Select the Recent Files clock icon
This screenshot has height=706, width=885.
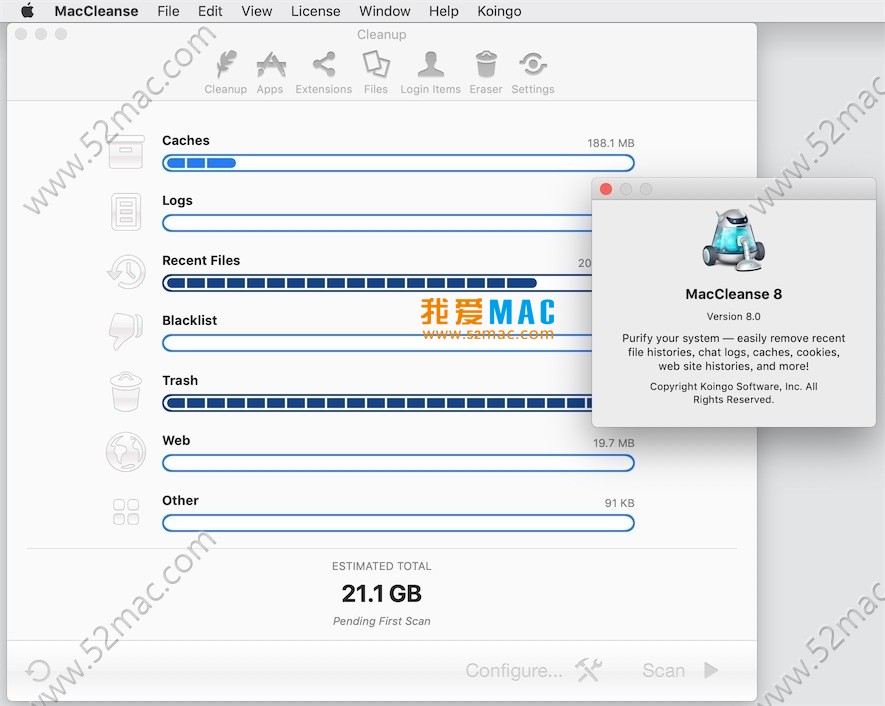pyautogui.click(x=126, y=271)
